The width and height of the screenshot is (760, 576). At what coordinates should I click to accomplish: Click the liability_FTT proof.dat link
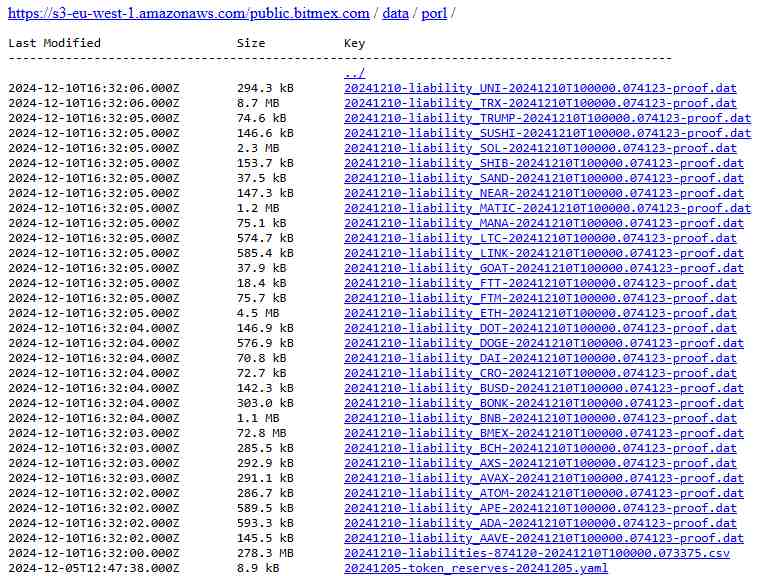[540, 284]
